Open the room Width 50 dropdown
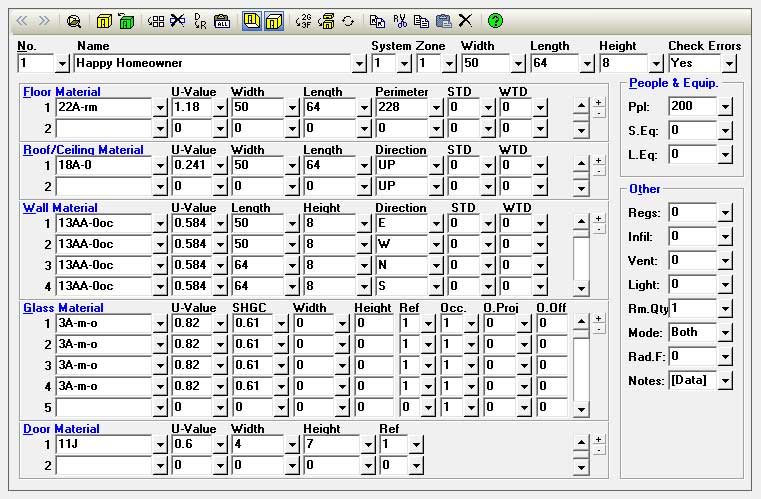The height and width of the screenshot is (499, 761). point(518,64)
